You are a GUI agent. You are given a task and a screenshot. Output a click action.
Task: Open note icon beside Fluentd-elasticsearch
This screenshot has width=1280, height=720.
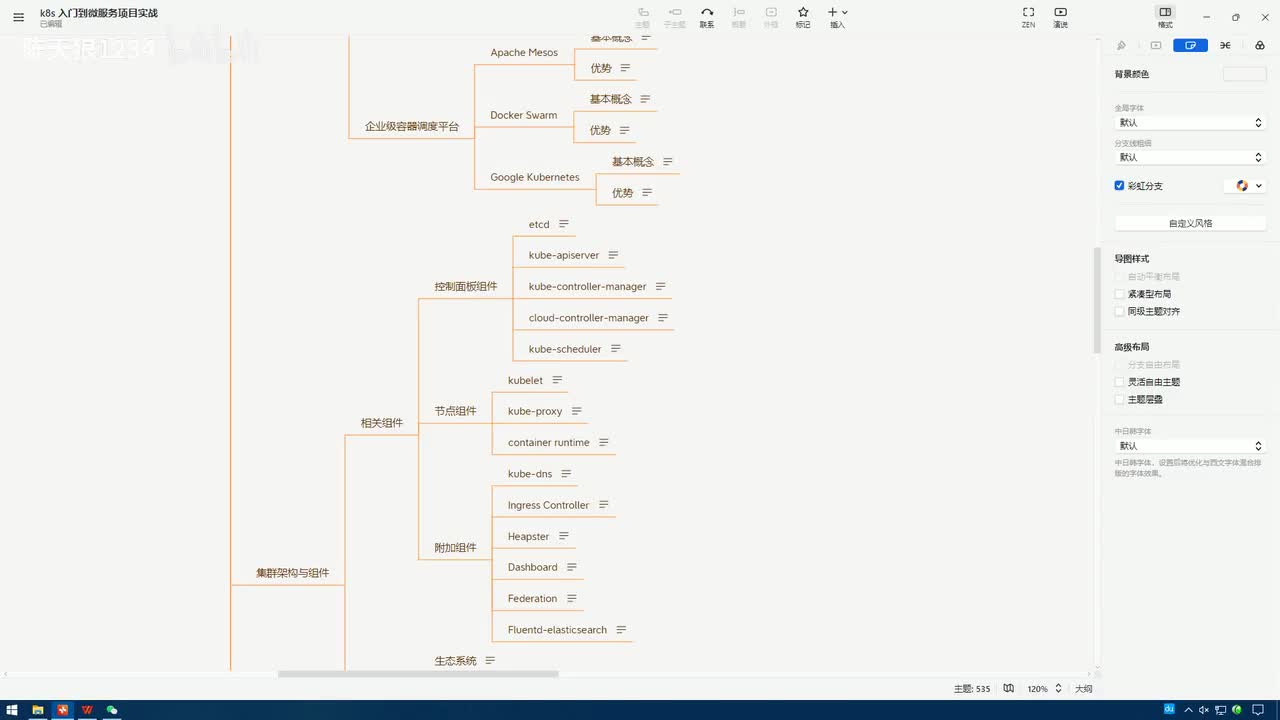click(x=621, y=629)
